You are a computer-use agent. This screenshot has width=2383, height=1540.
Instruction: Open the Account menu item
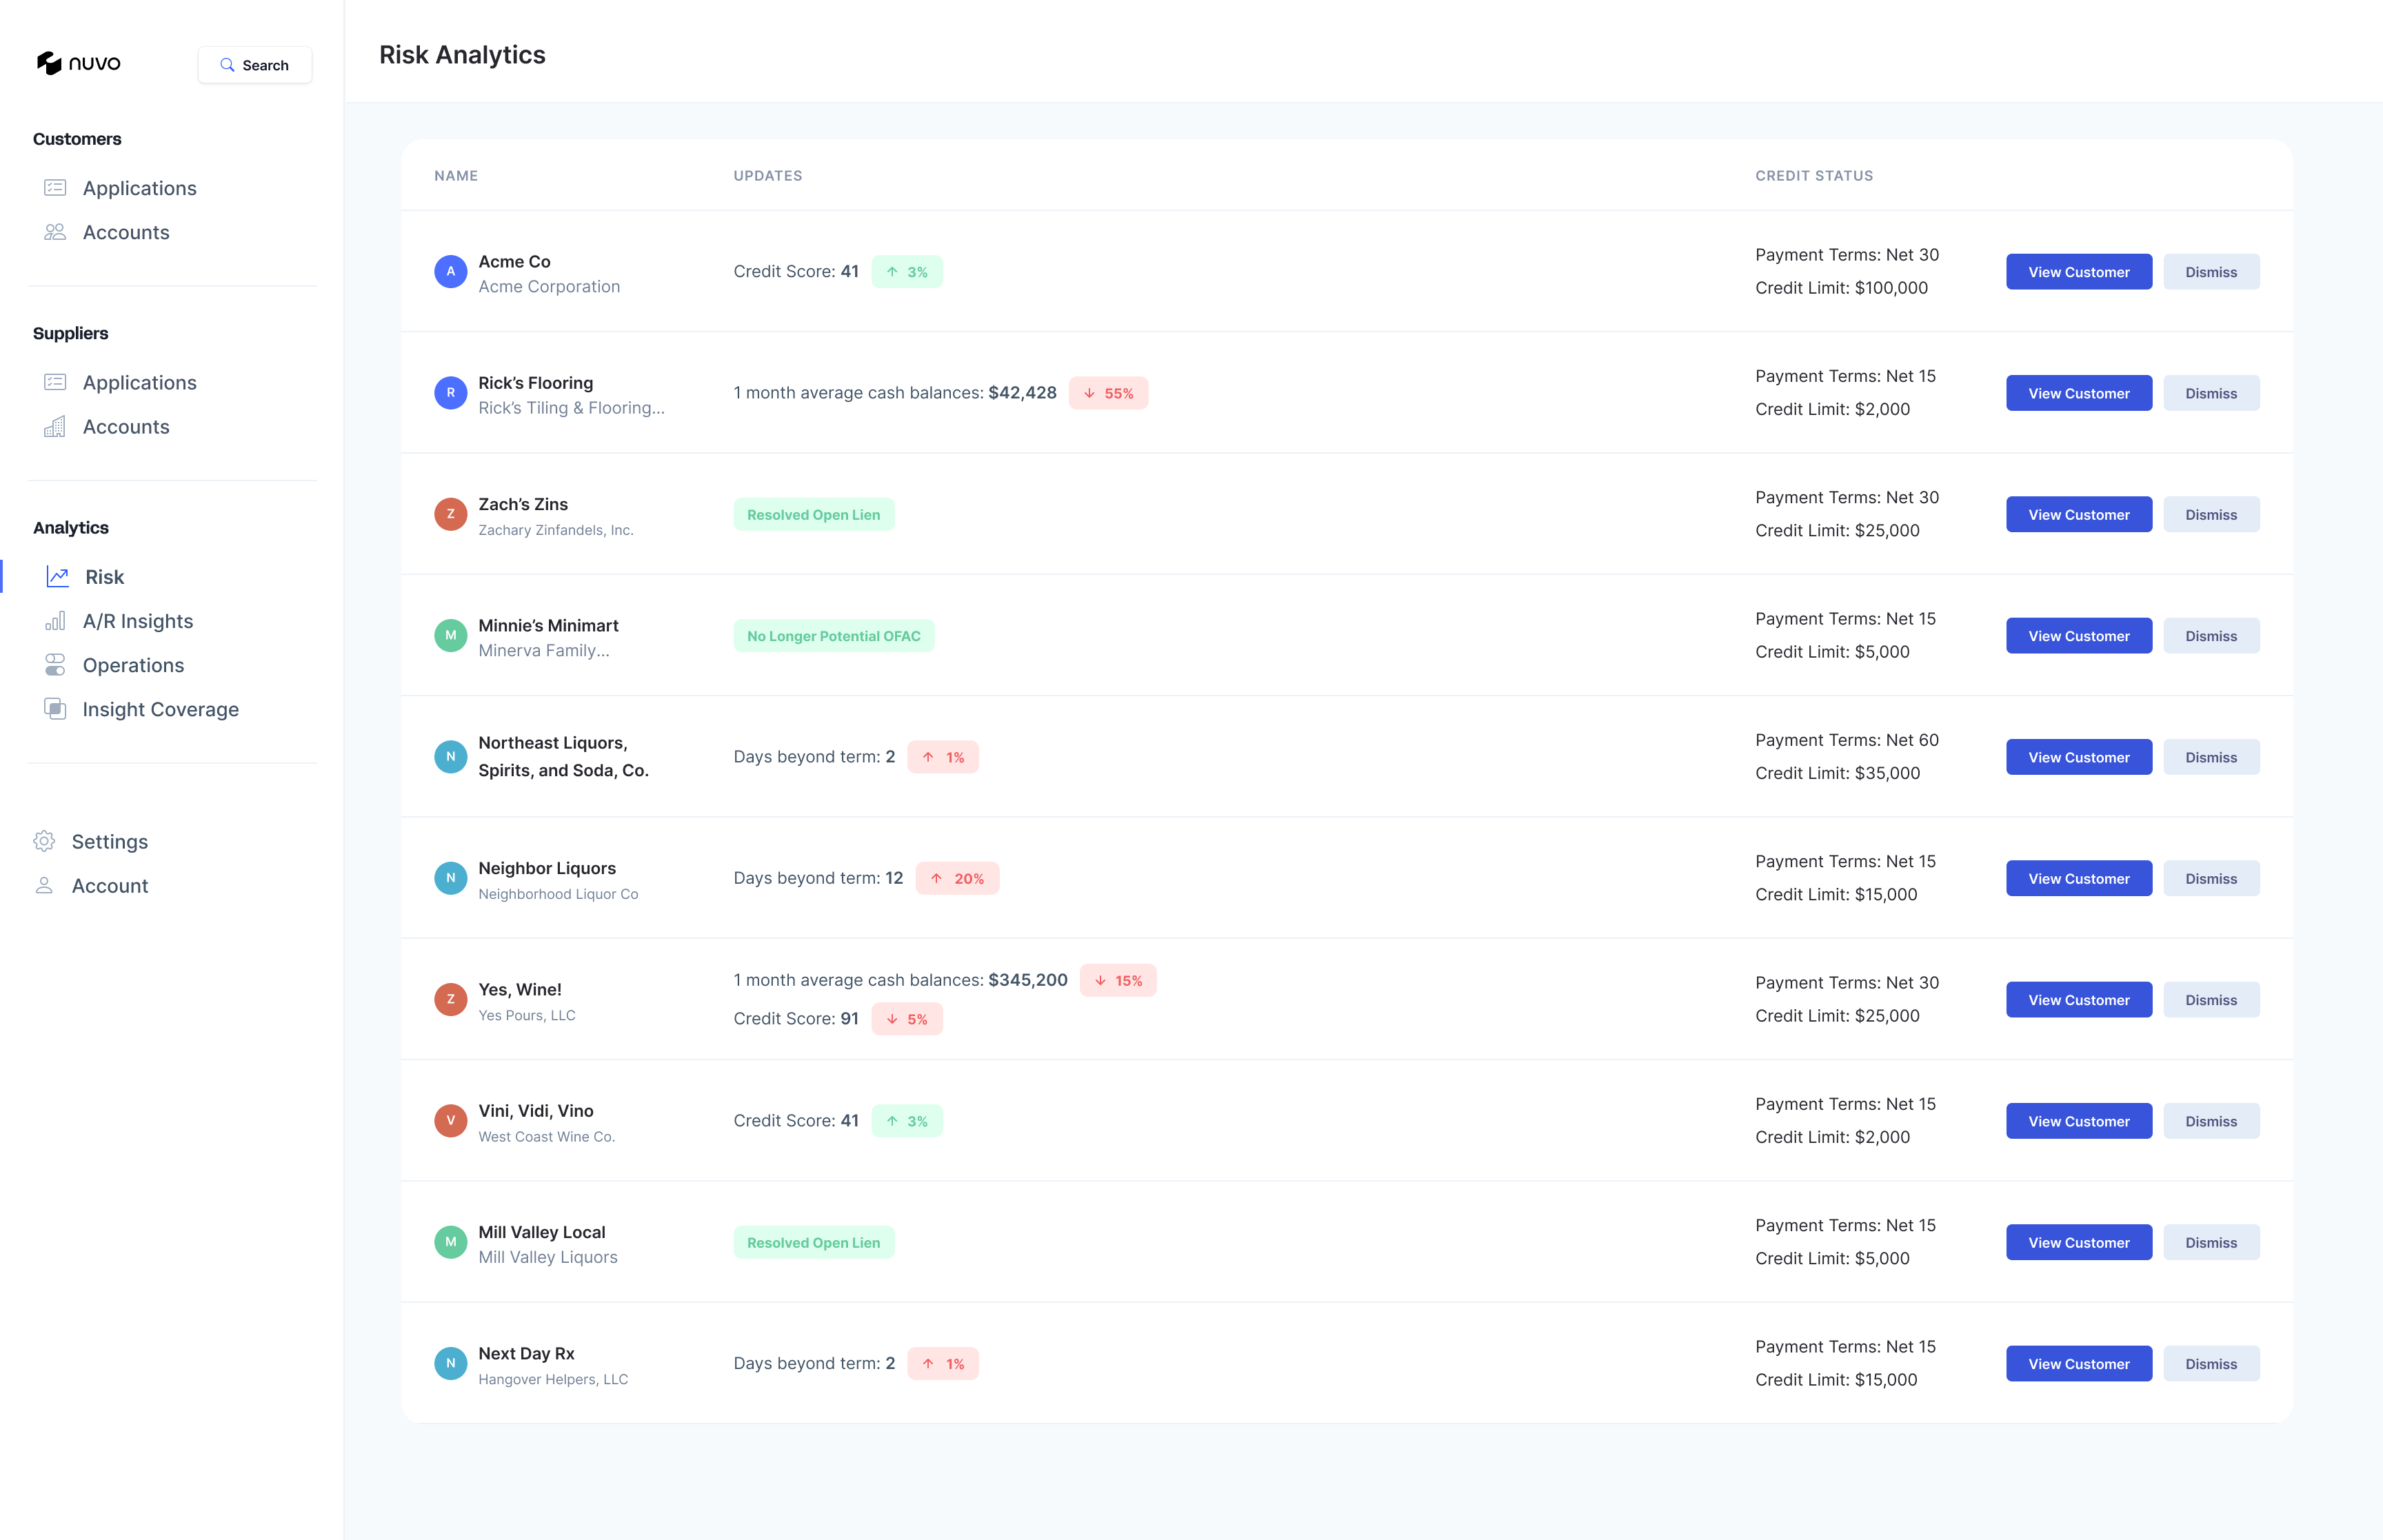coord(109,886)
